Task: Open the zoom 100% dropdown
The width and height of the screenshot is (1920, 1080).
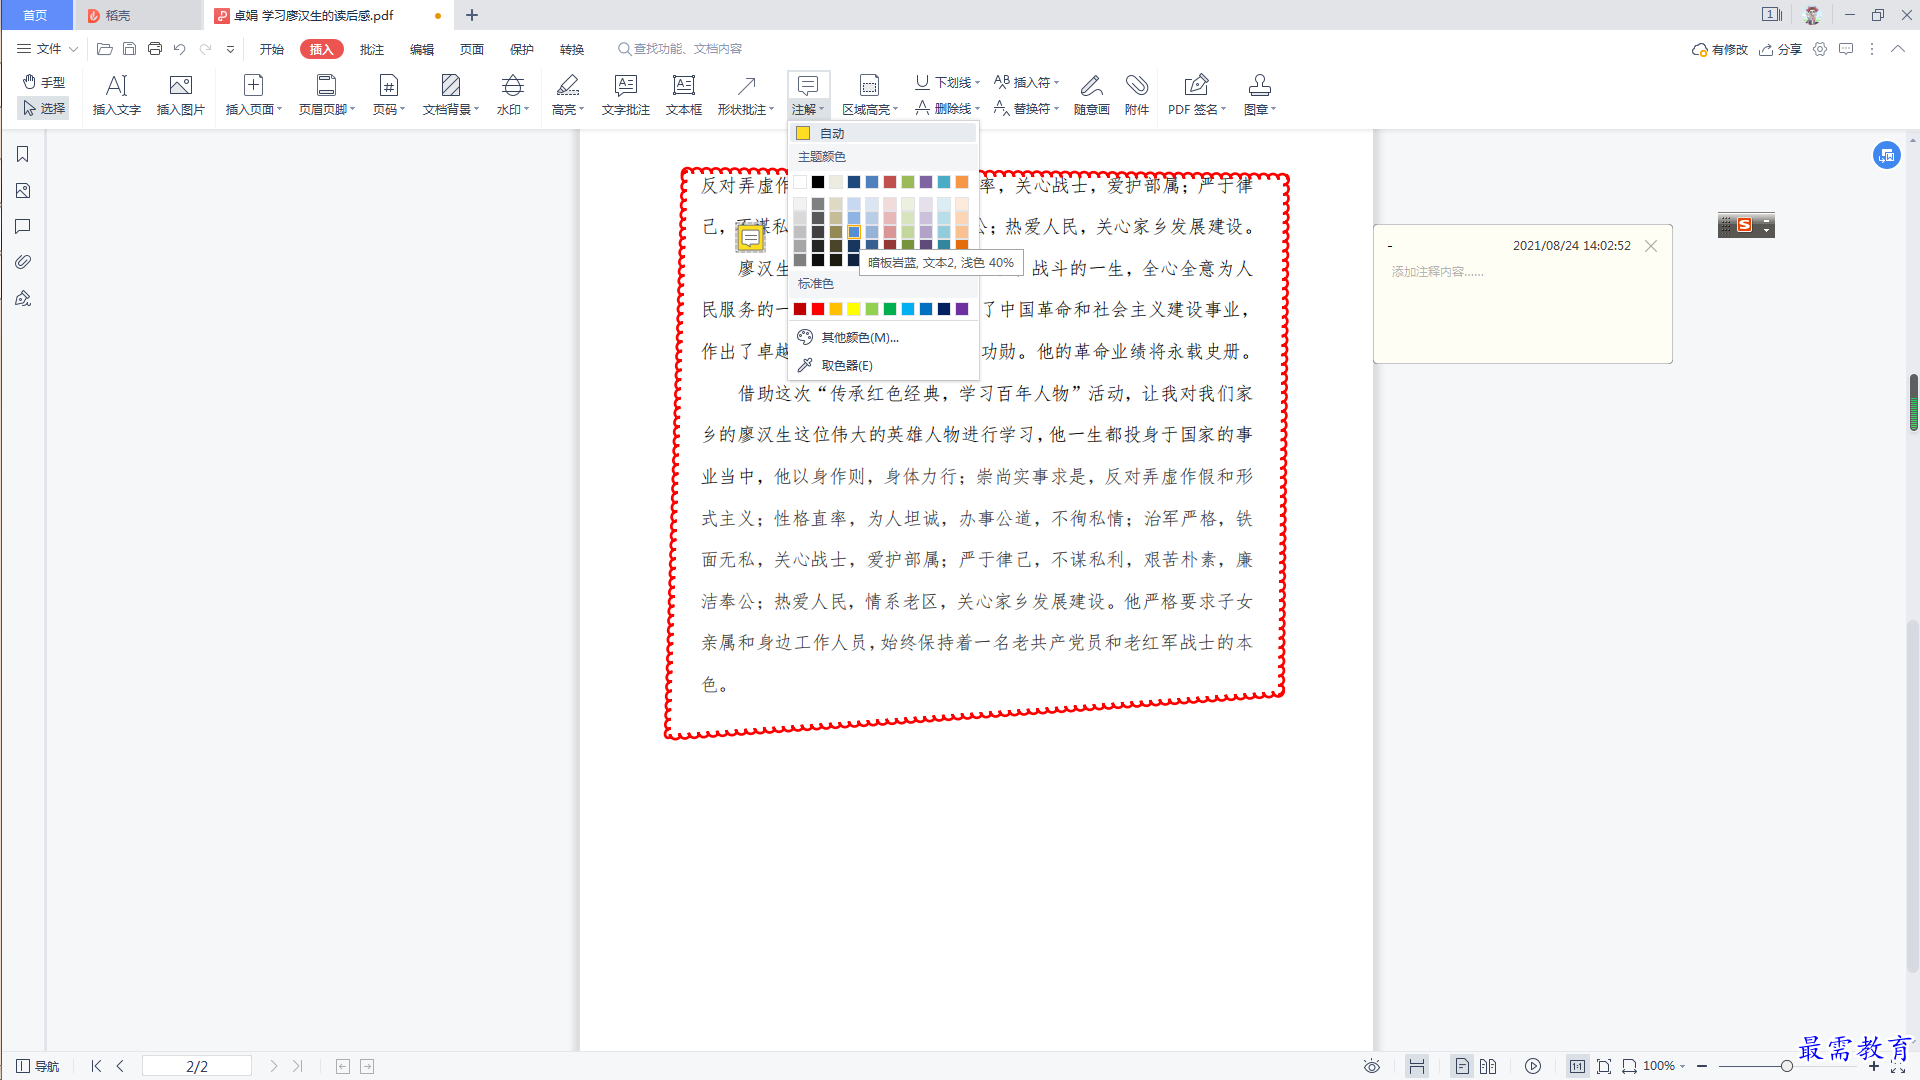Action: coord(1664,1066)
